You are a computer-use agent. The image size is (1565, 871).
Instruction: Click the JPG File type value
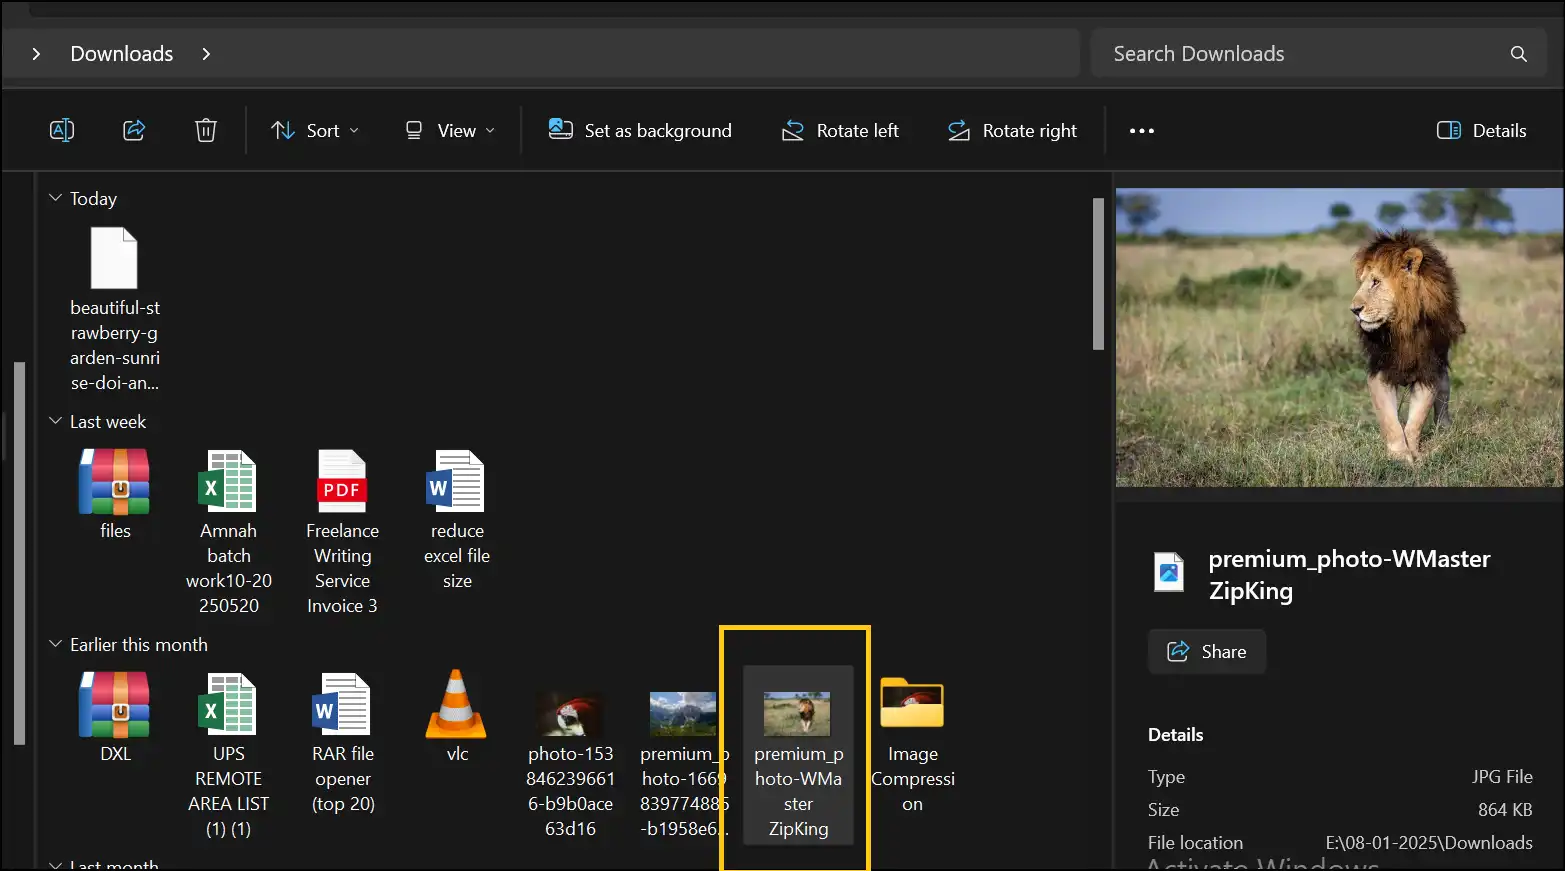(x=1502, y=776)
